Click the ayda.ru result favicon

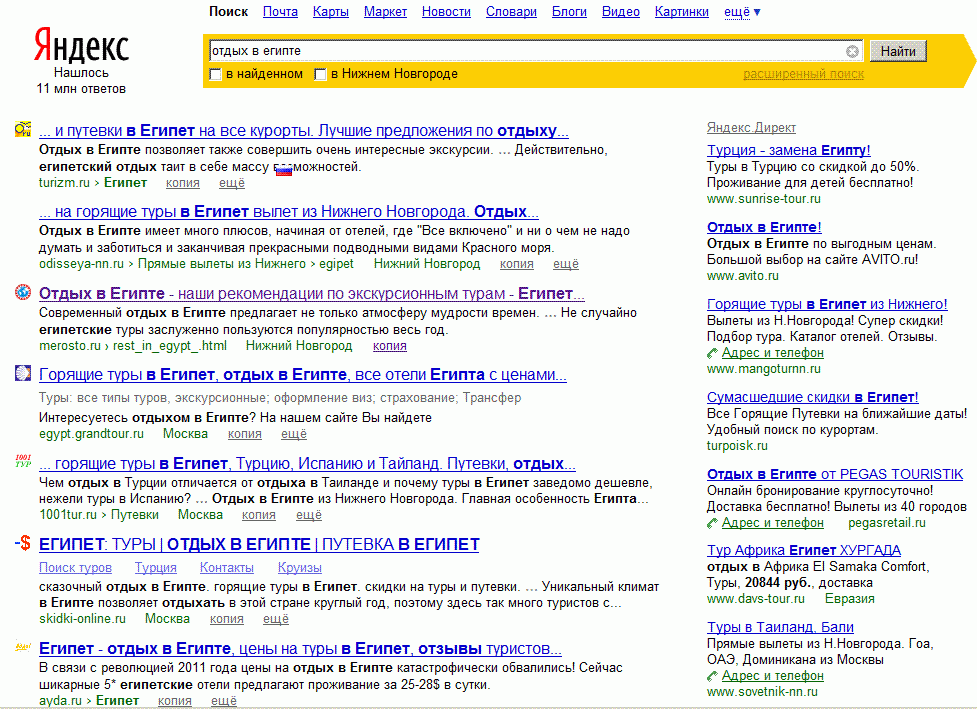point(22,647)
